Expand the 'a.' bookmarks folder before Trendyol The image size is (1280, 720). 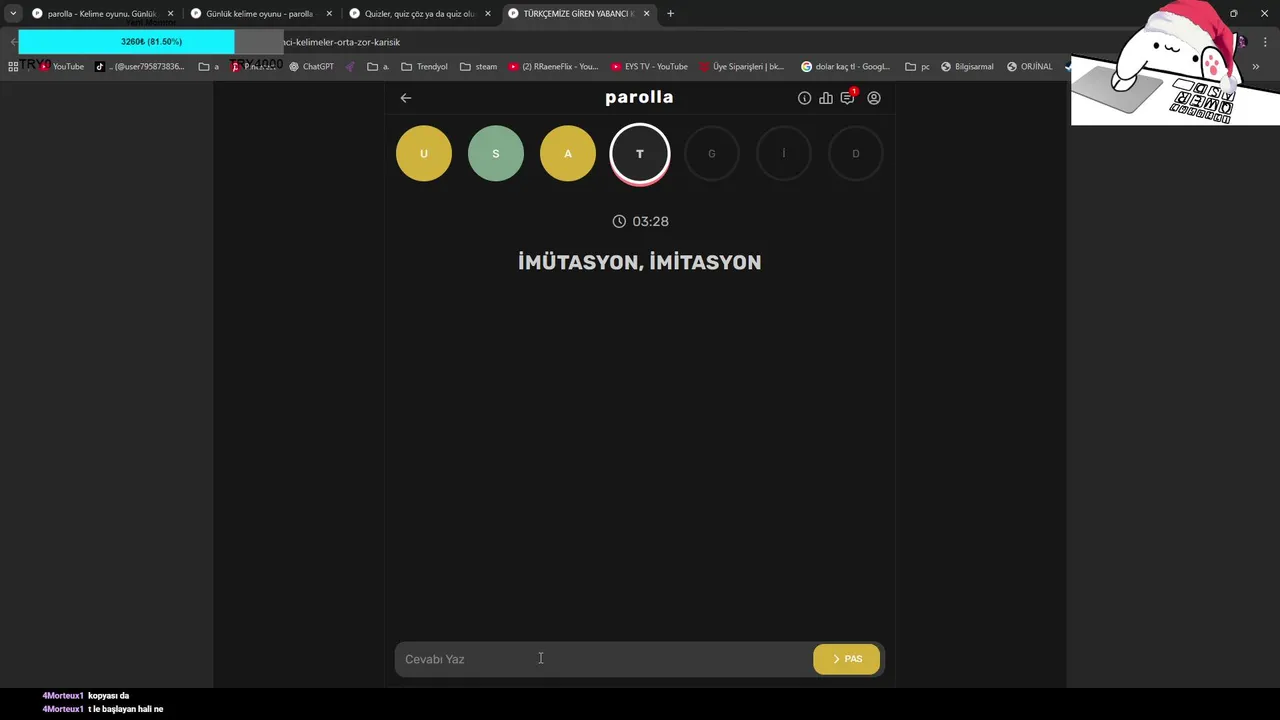coord(378,67)
